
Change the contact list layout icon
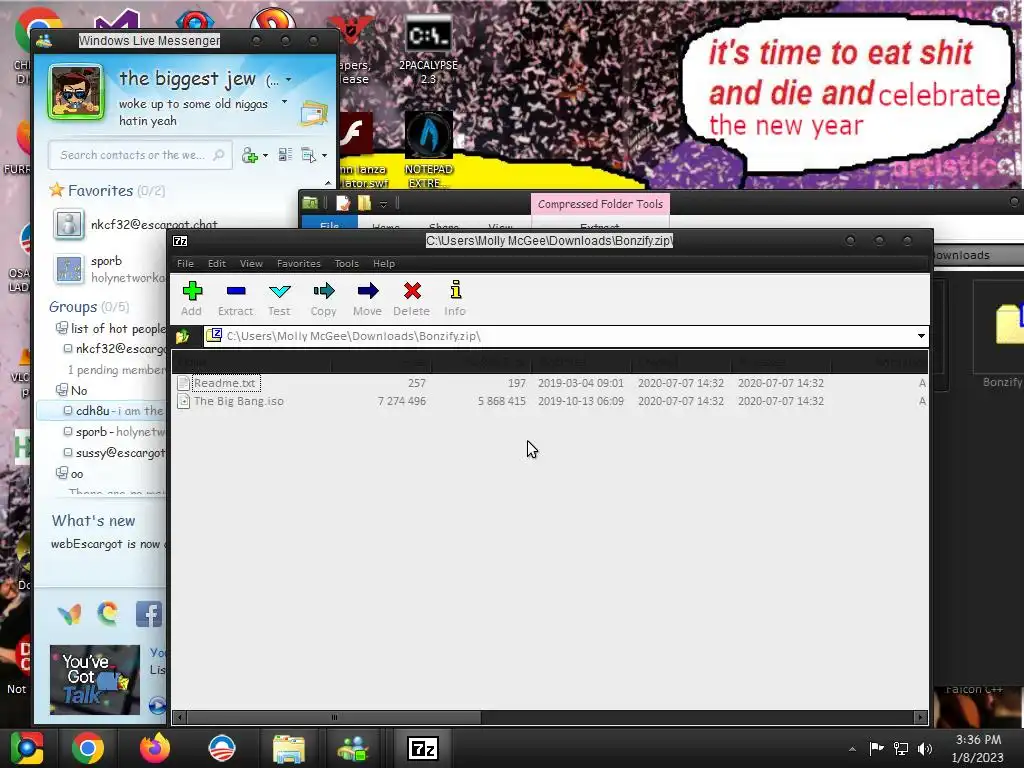(x=285, y=155)
